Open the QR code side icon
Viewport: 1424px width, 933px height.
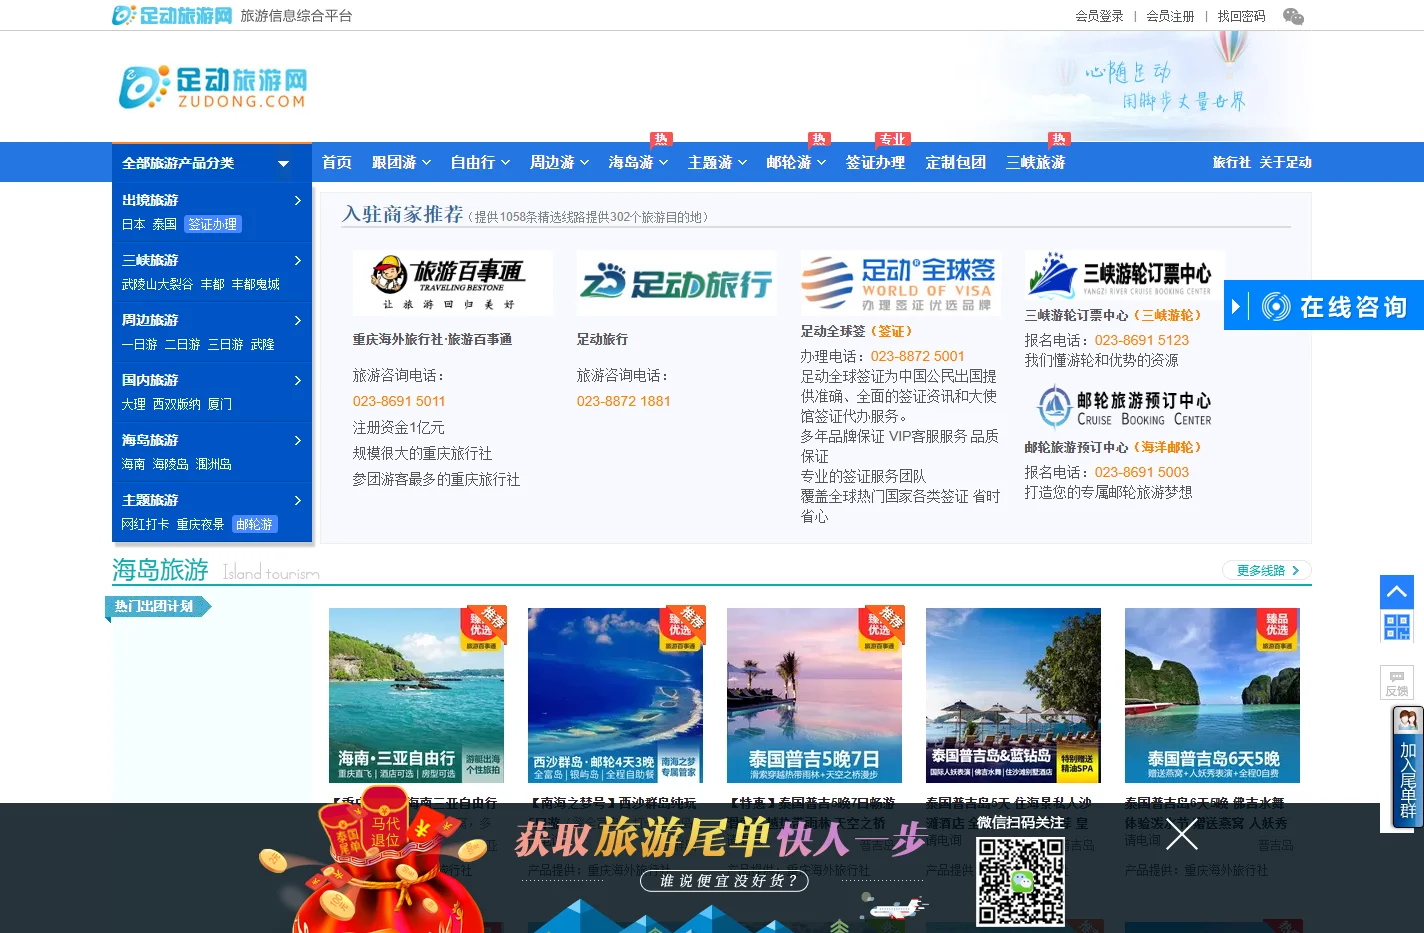pyautogui.click(x=1396, y=627)
